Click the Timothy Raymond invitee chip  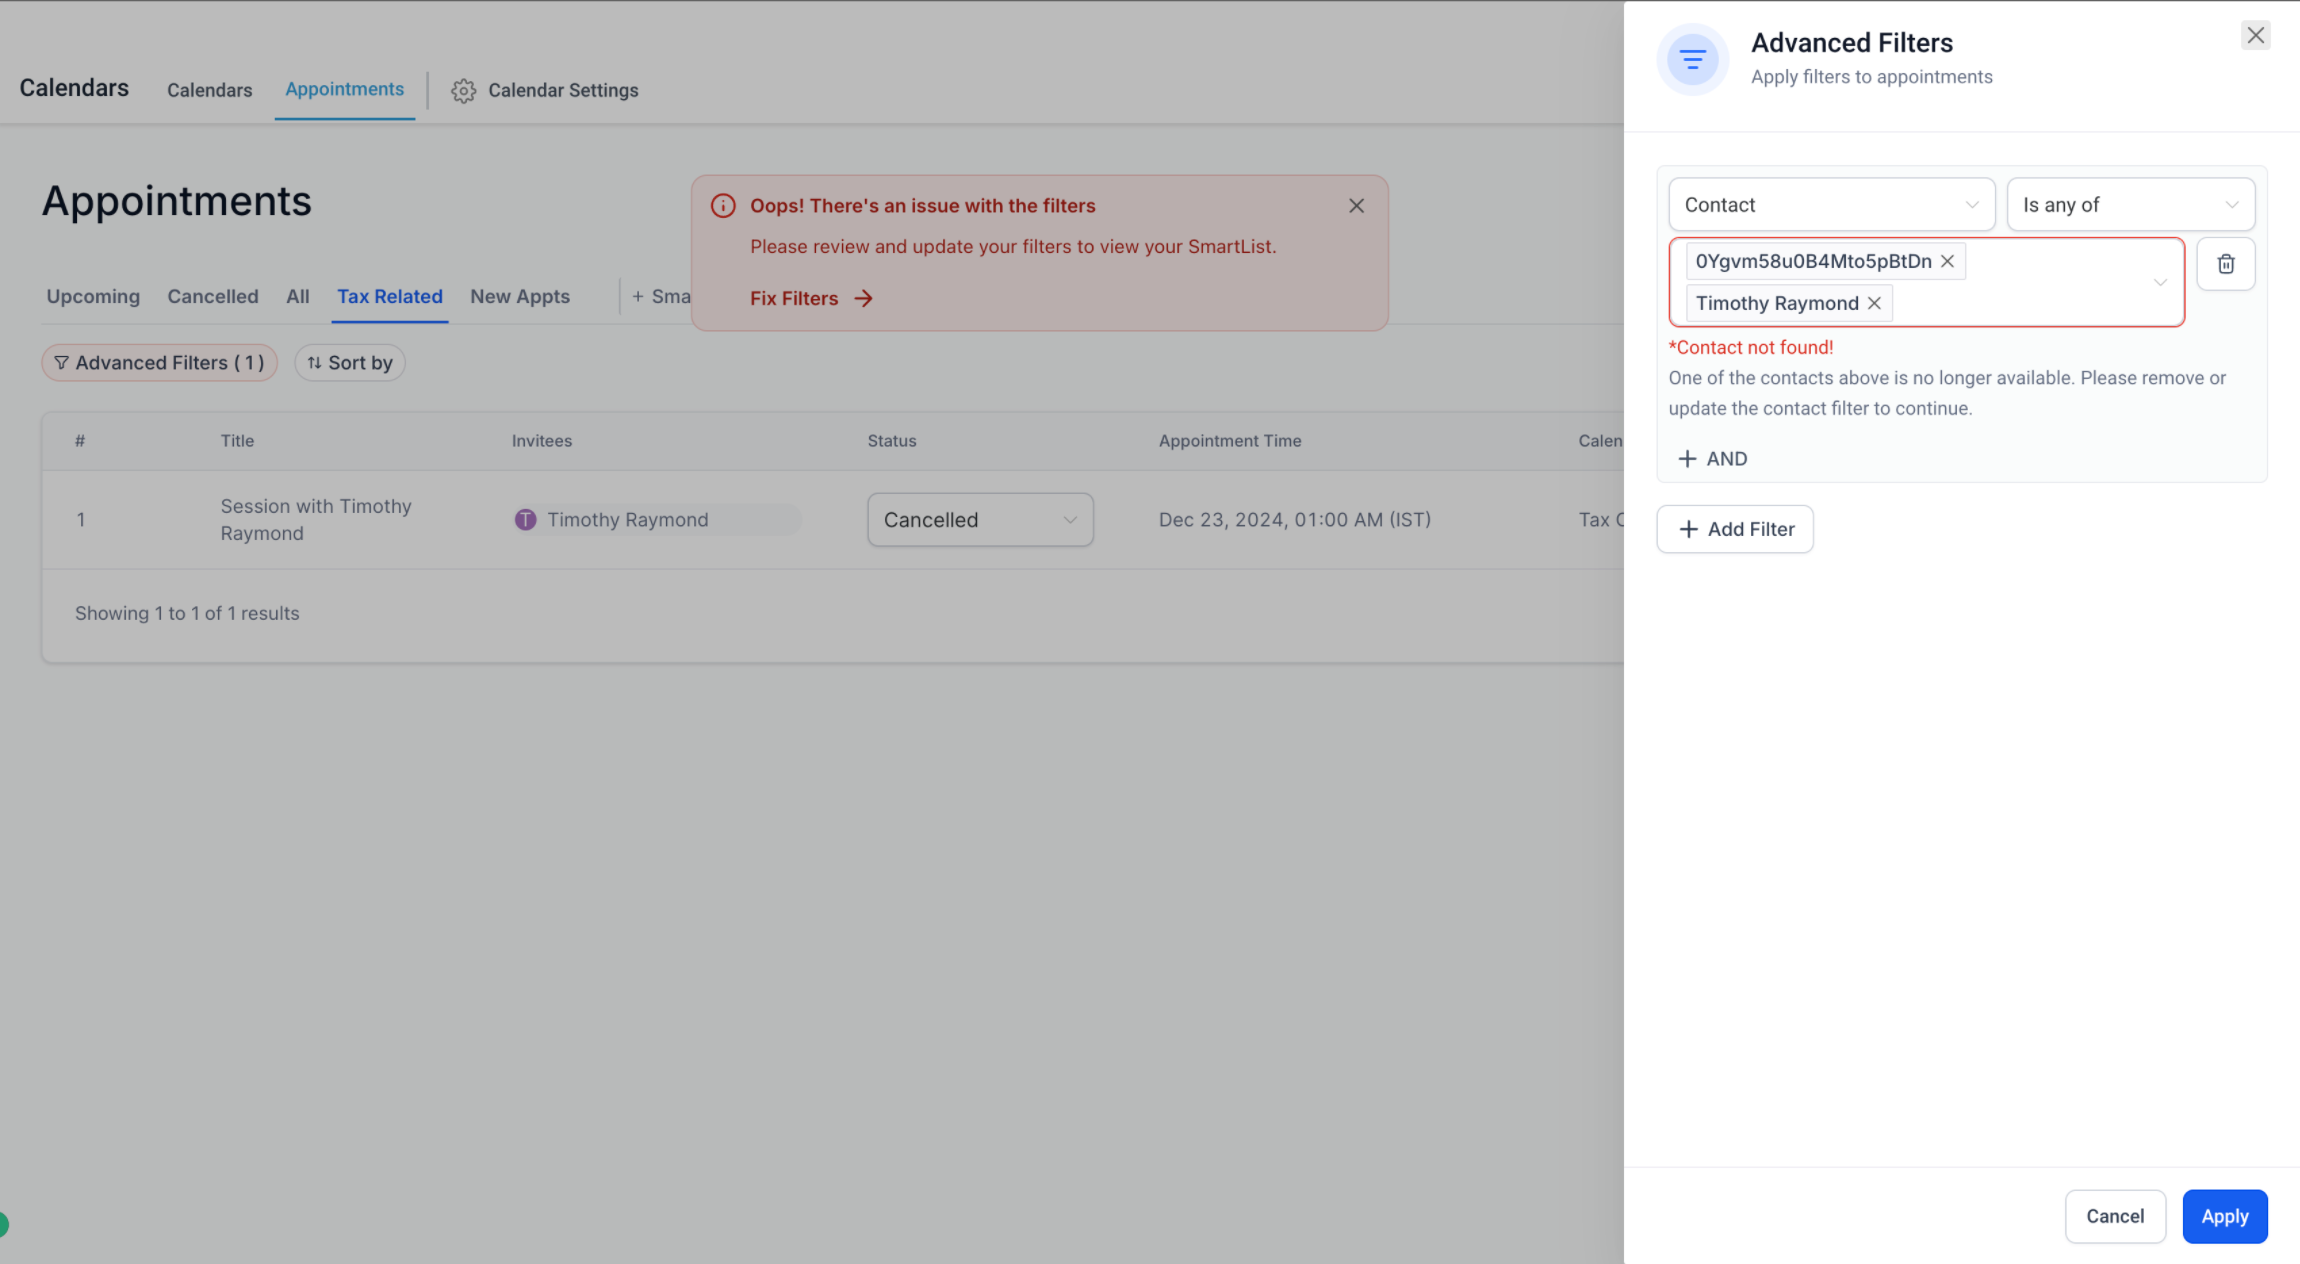627,520
